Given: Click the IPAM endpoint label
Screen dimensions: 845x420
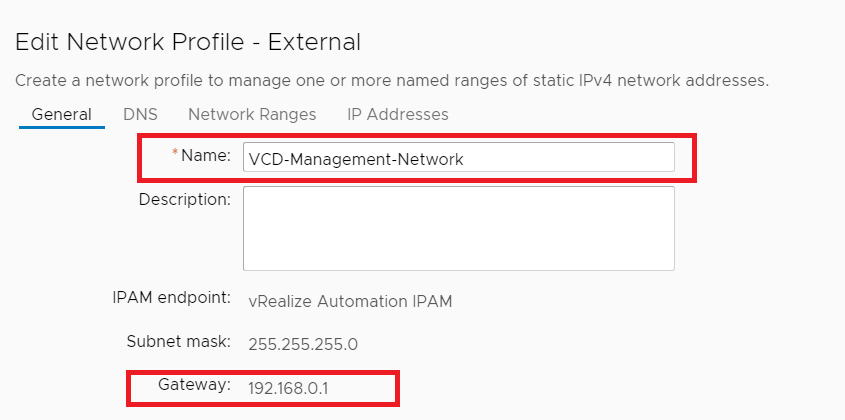Looking at the screenshot, I should [172, 297].
